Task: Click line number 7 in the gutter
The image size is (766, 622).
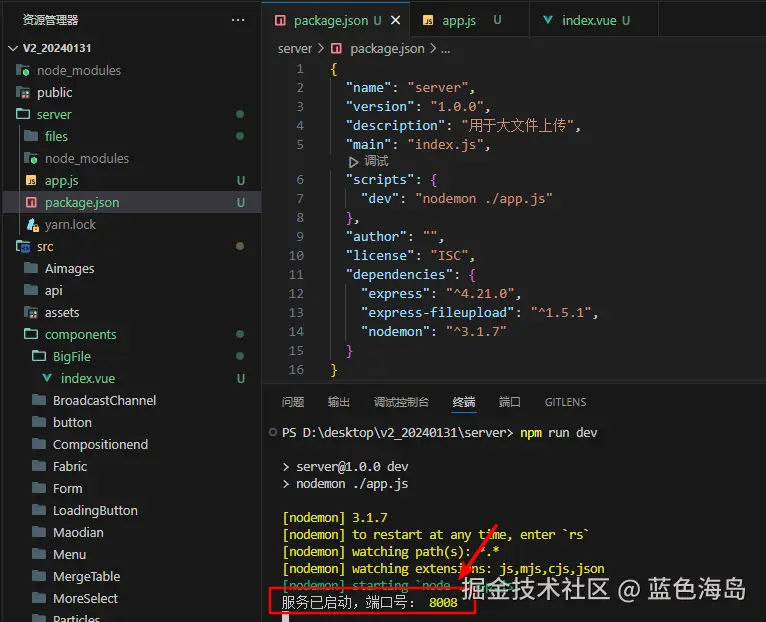Action: pyautogui.click(x=300, y=199)
